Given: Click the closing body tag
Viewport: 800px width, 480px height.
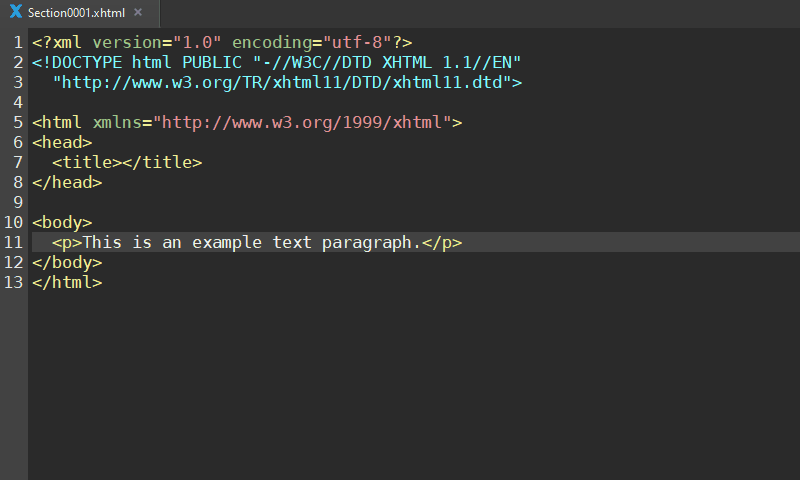Looking at the screenshot, I should tap(67, 262).
